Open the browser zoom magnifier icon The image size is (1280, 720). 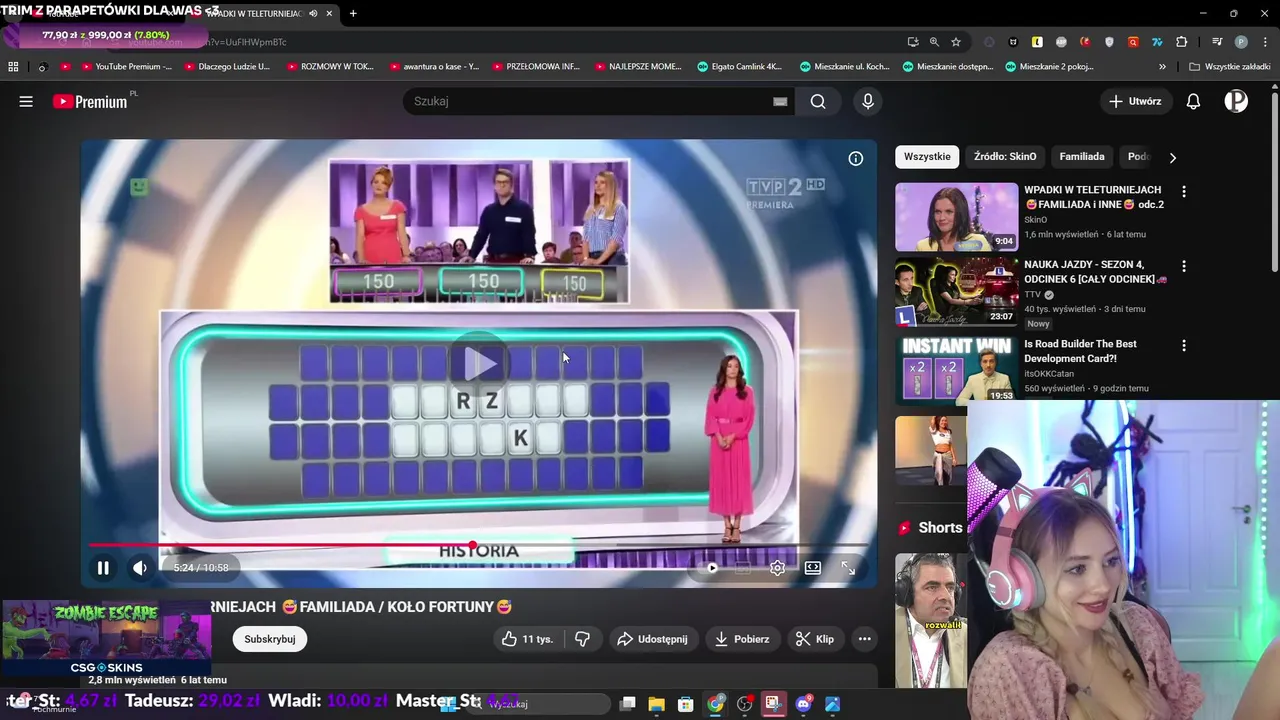[934, 42]
